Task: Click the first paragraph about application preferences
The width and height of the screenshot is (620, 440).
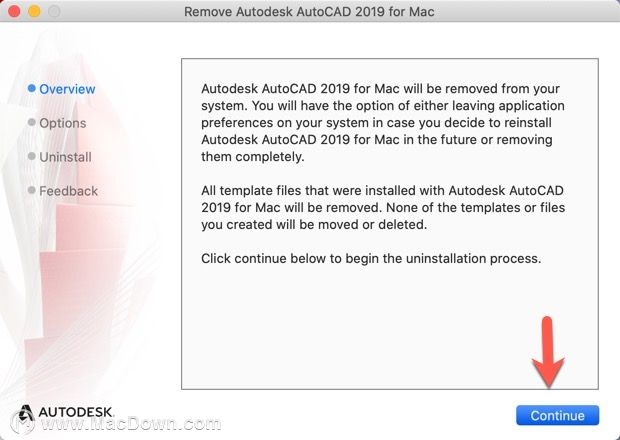Action: (383, 123)
